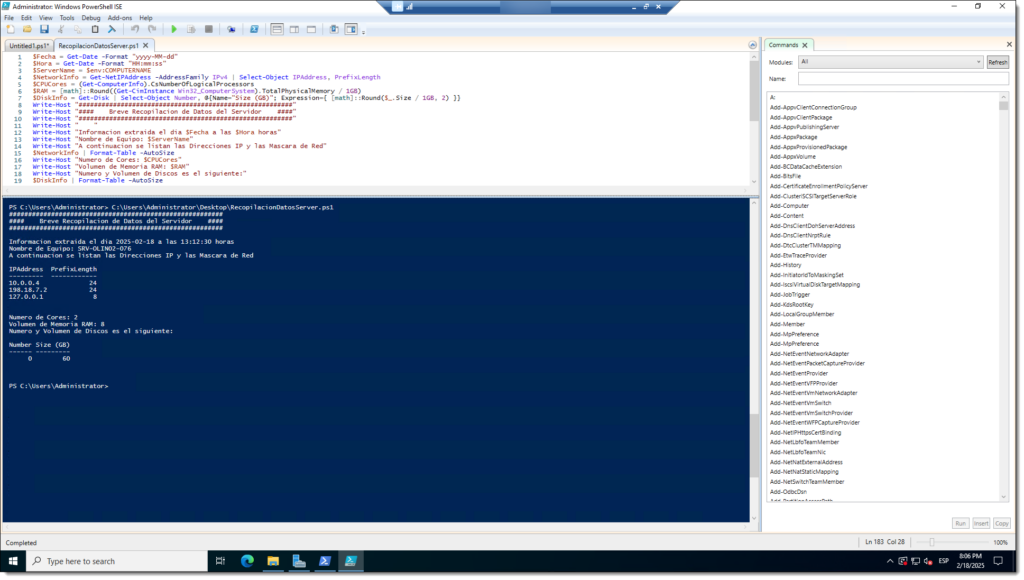Click the taskbar search box
The image size is (1024, 580).
pos(117,561)
